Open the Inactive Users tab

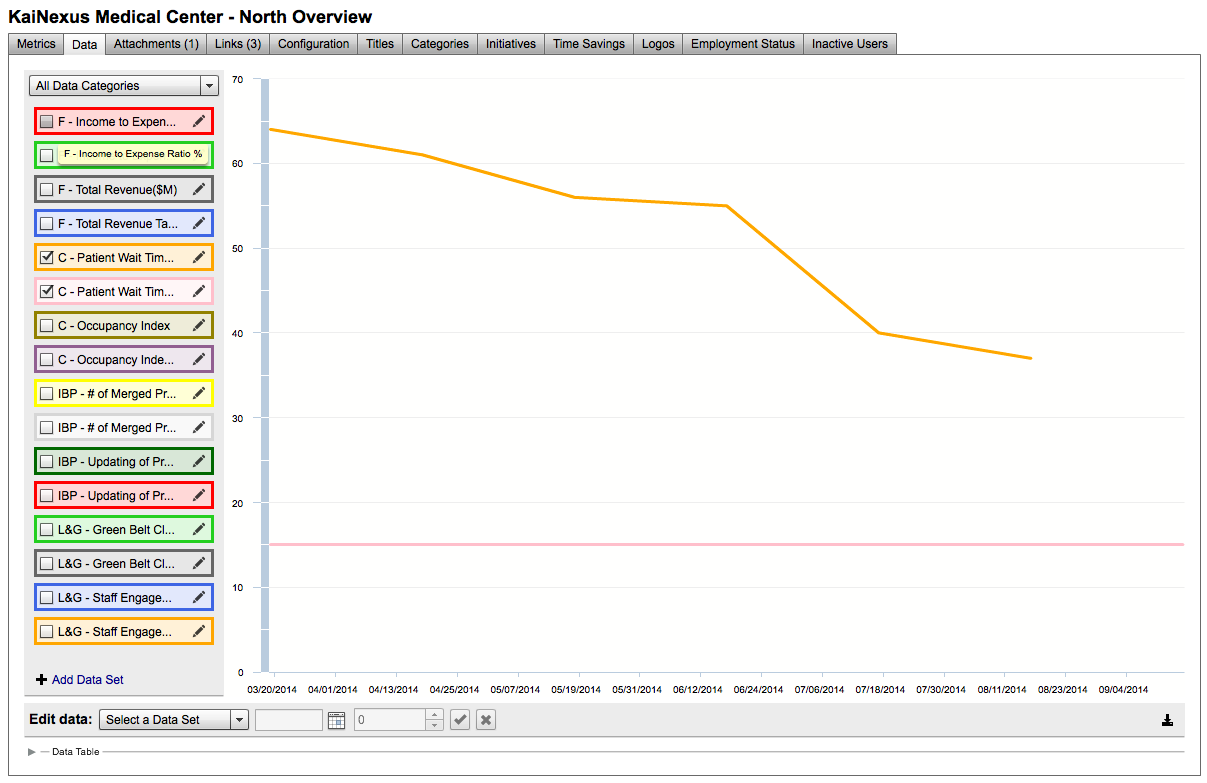(850, 44)
